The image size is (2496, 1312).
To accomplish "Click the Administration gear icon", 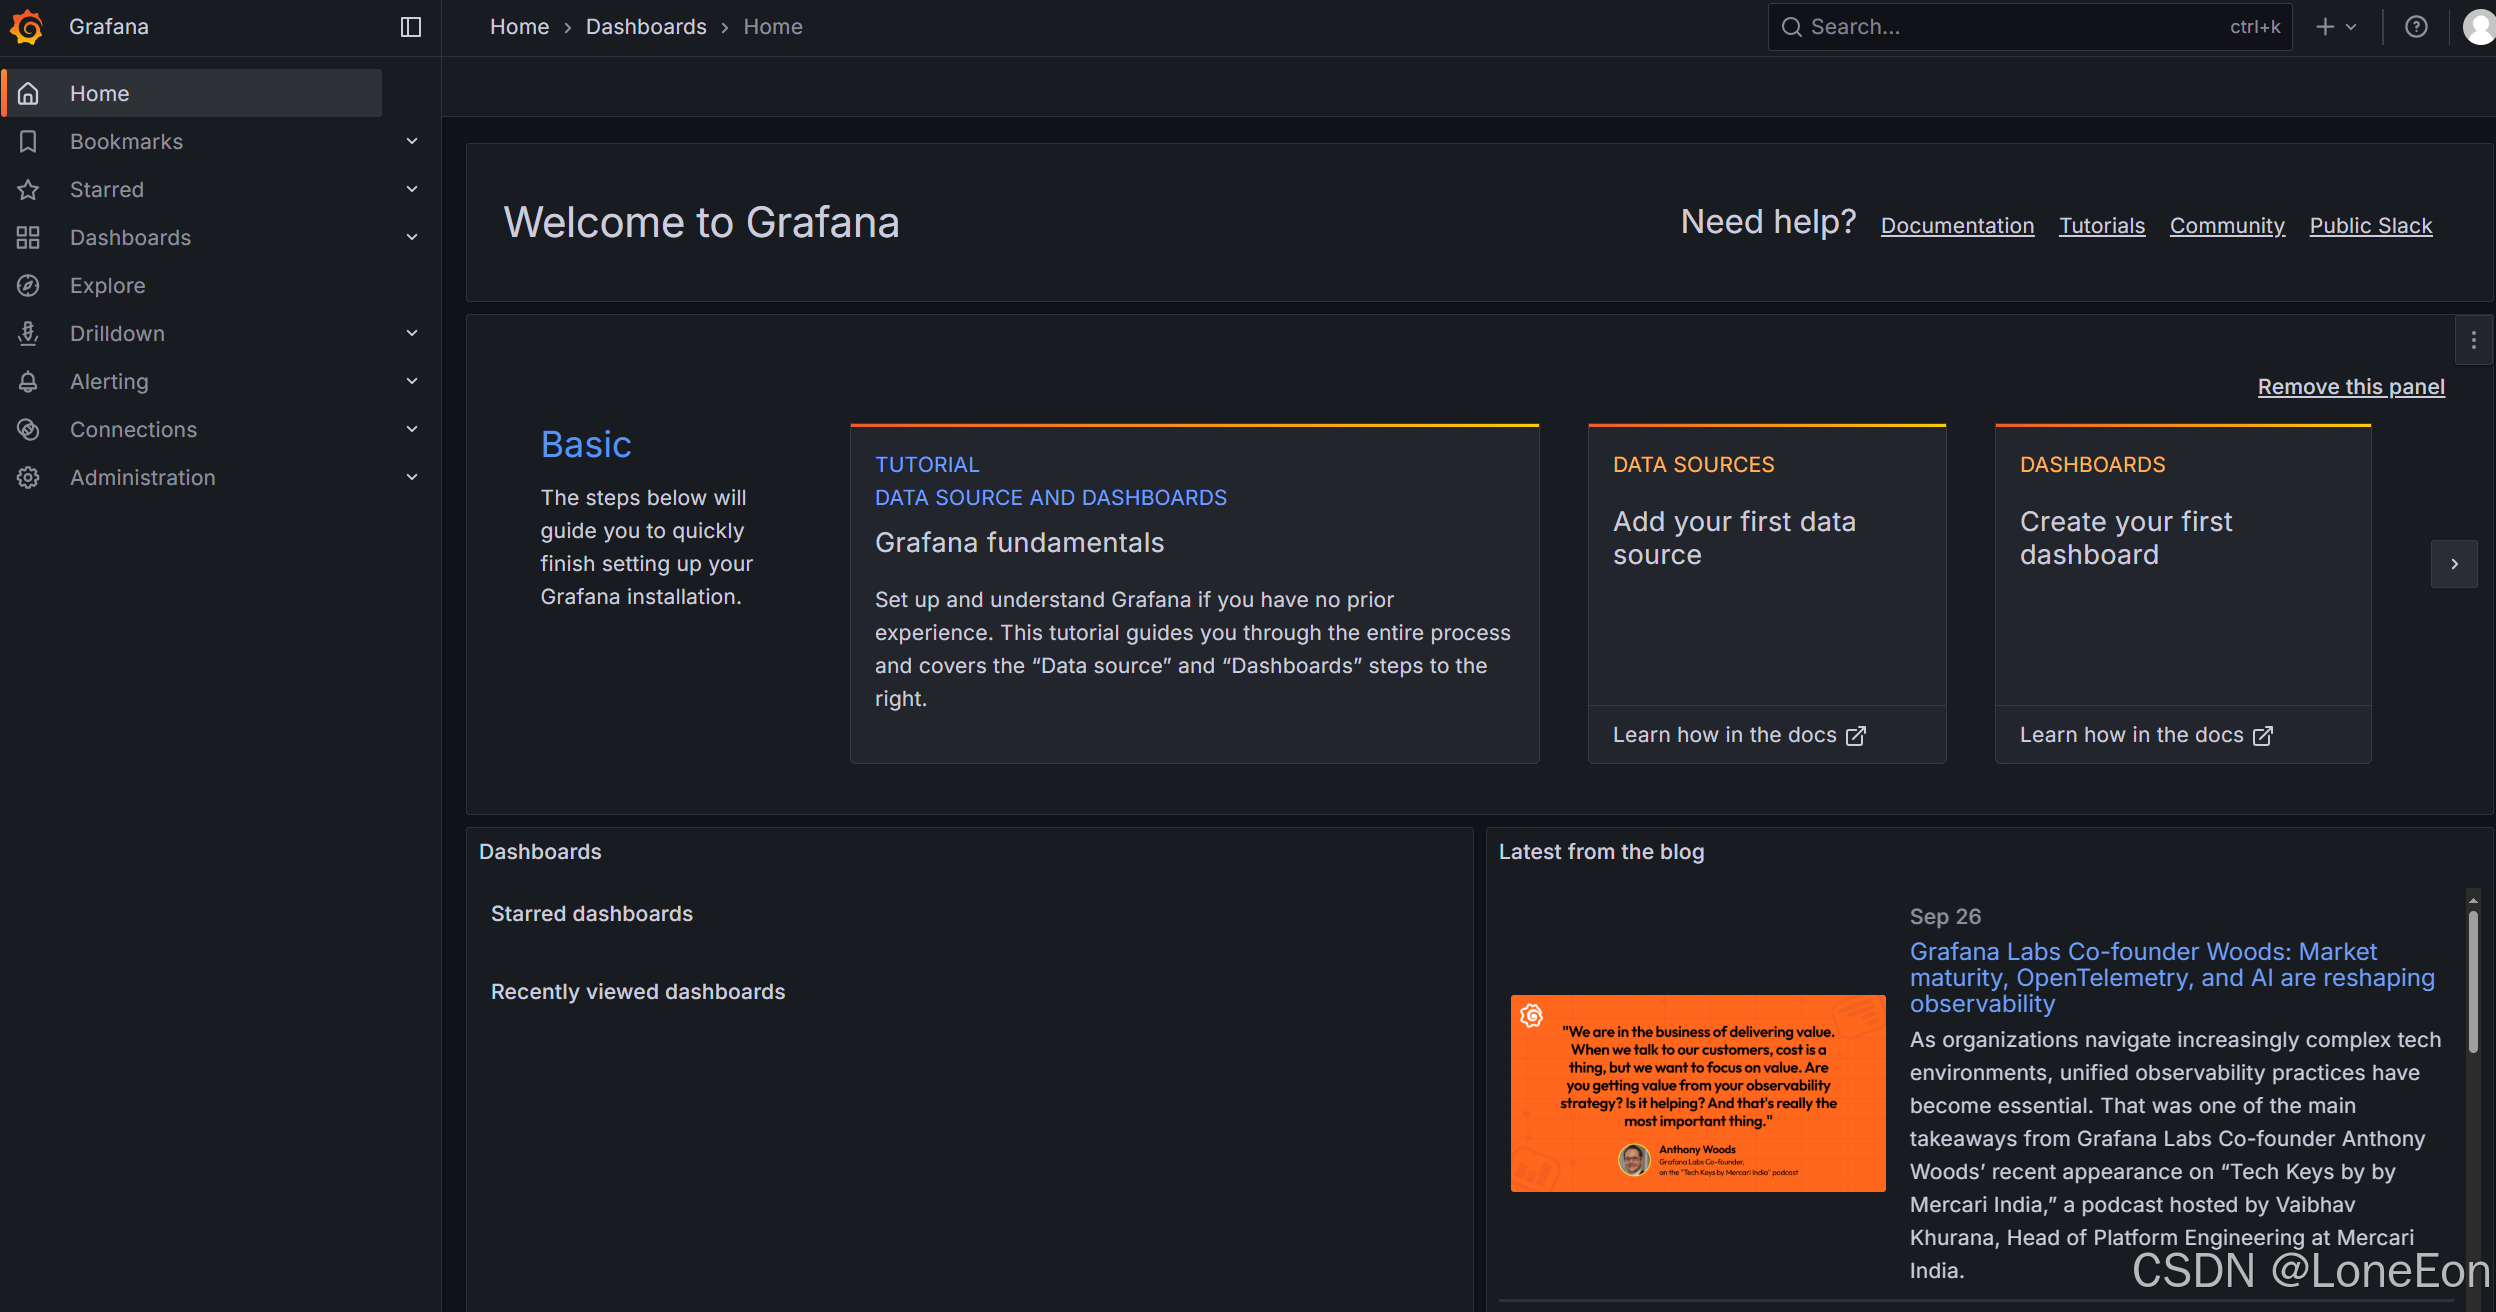I will pyautogui.click(x=29, y=477).
